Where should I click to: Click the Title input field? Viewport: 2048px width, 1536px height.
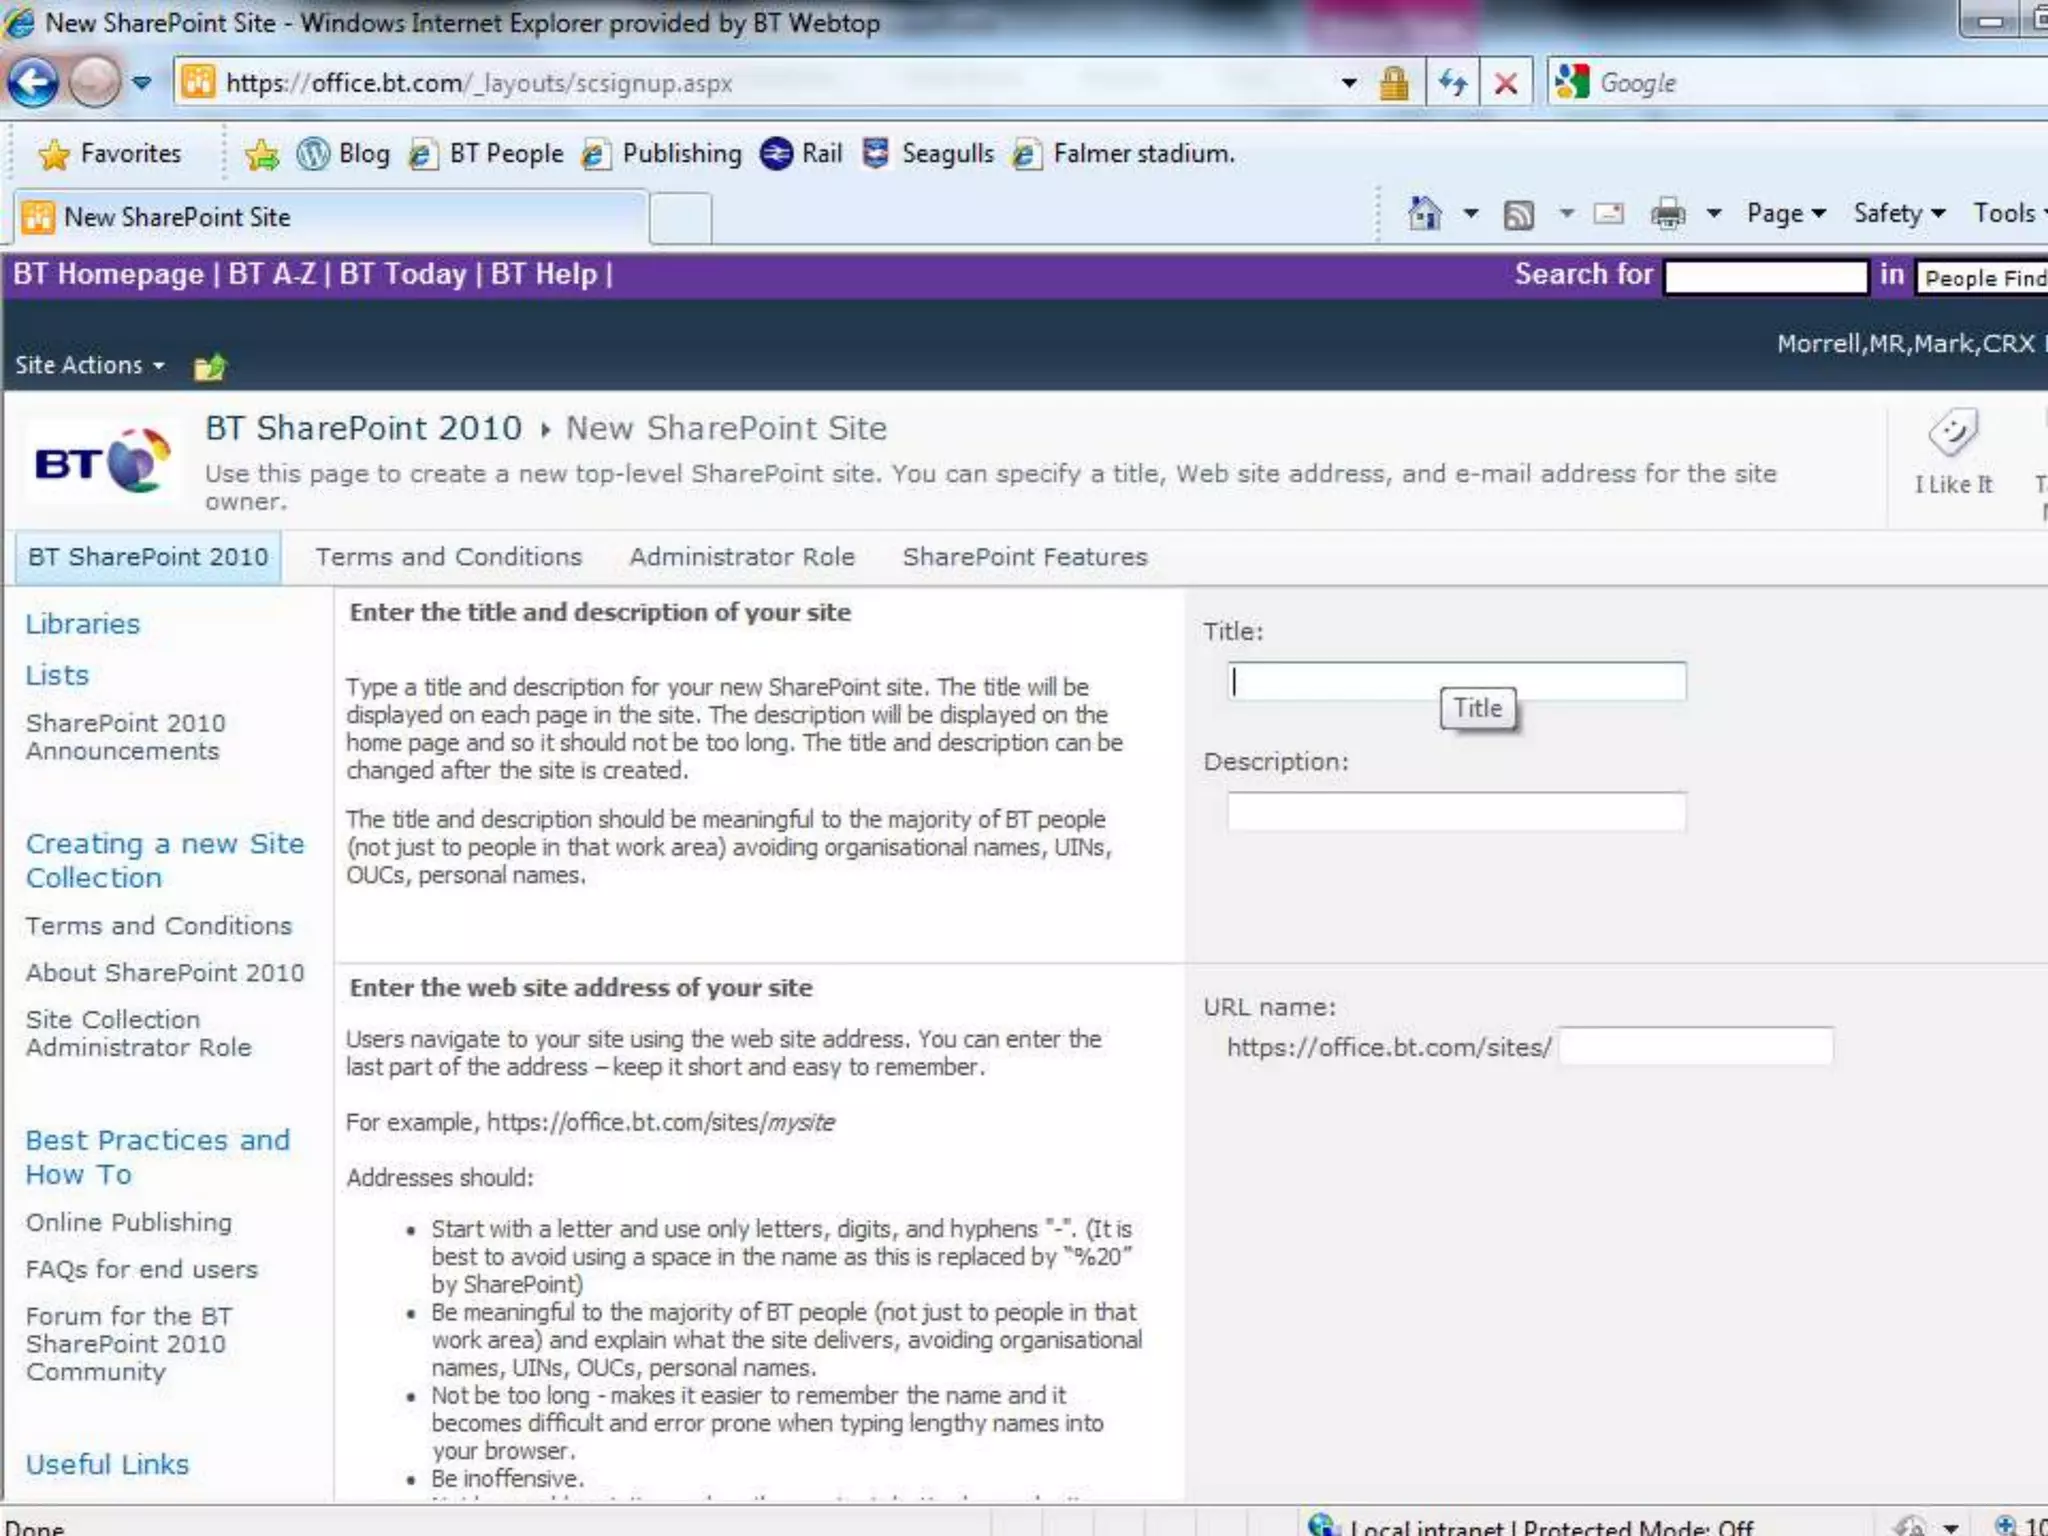(1457, 682)
